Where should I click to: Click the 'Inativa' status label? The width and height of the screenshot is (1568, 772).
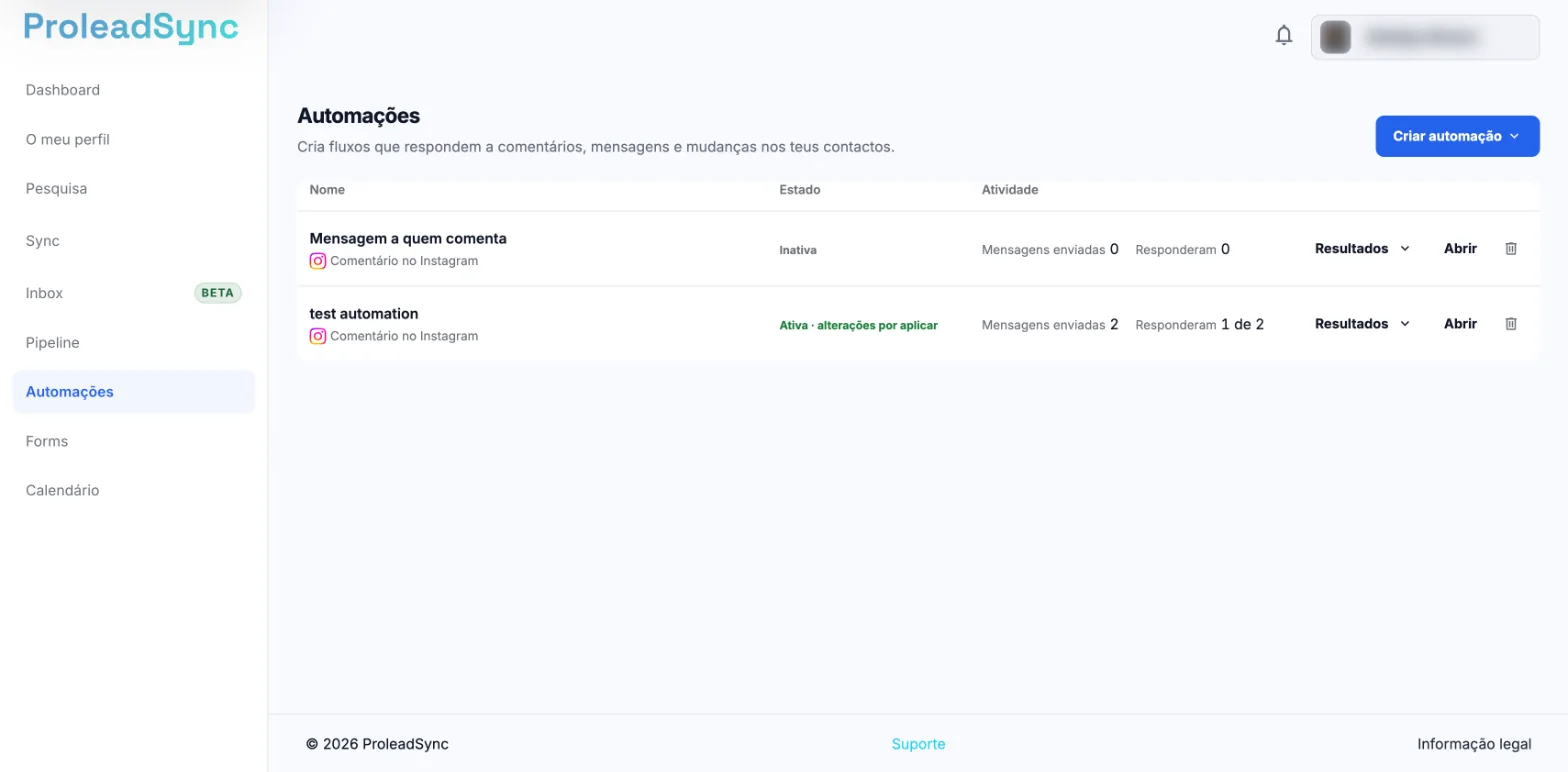point(798,250)
